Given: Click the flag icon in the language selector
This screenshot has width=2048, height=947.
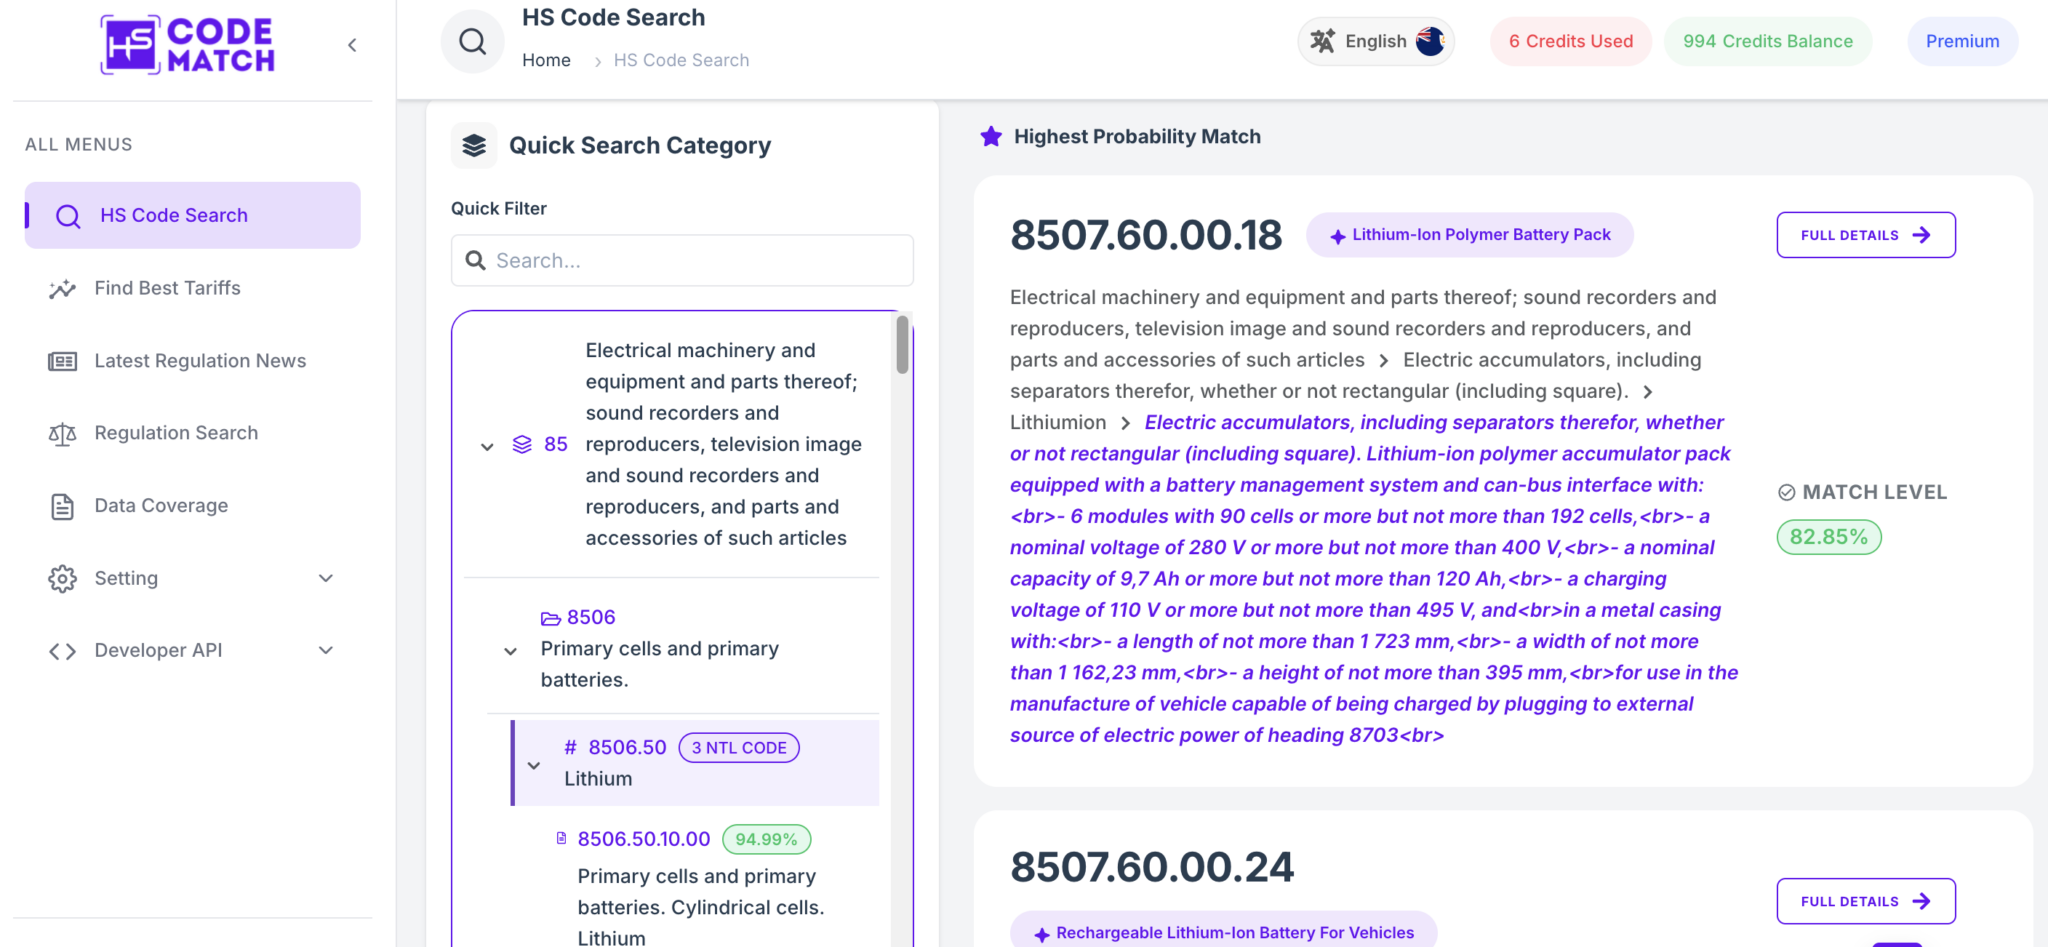Looking at the screenshot, I should pyautogui.click(x=1430, y=41).
